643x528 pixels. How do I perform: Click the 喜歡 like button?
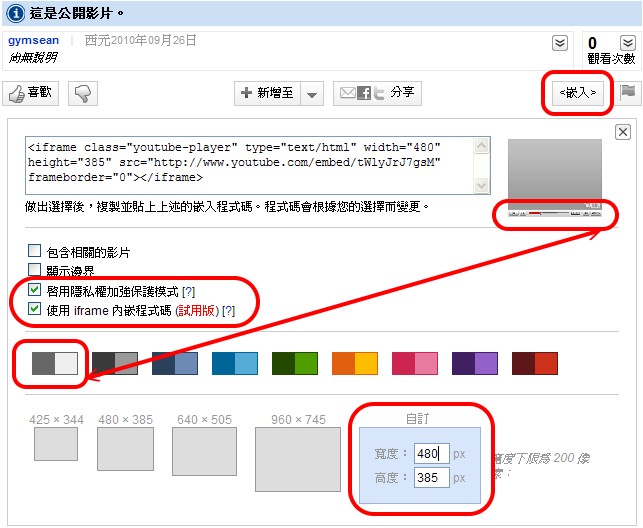click(31, 93)
